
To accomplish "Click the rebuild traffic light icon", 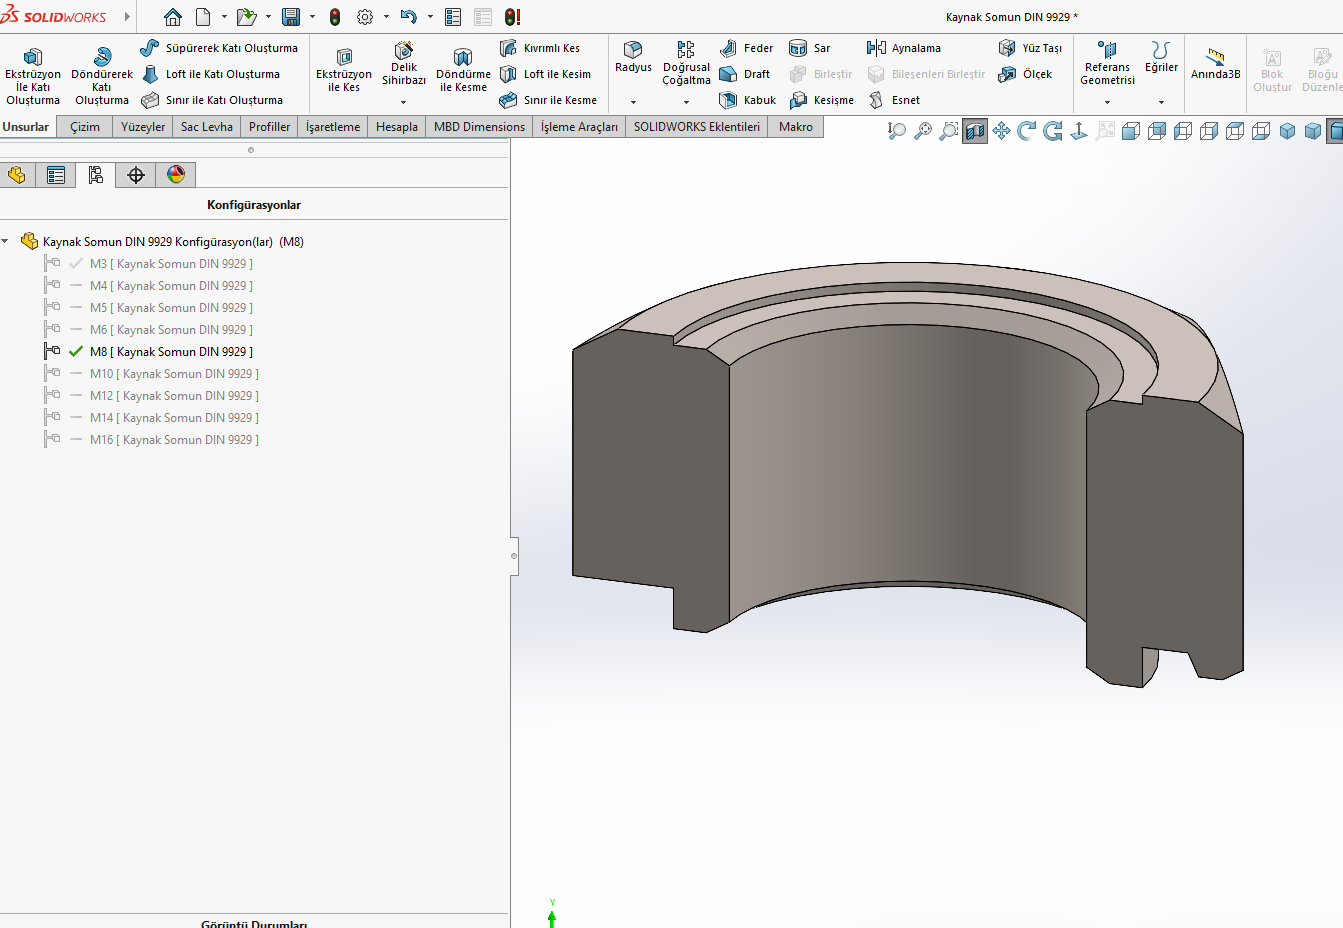I will coord(335,17).
